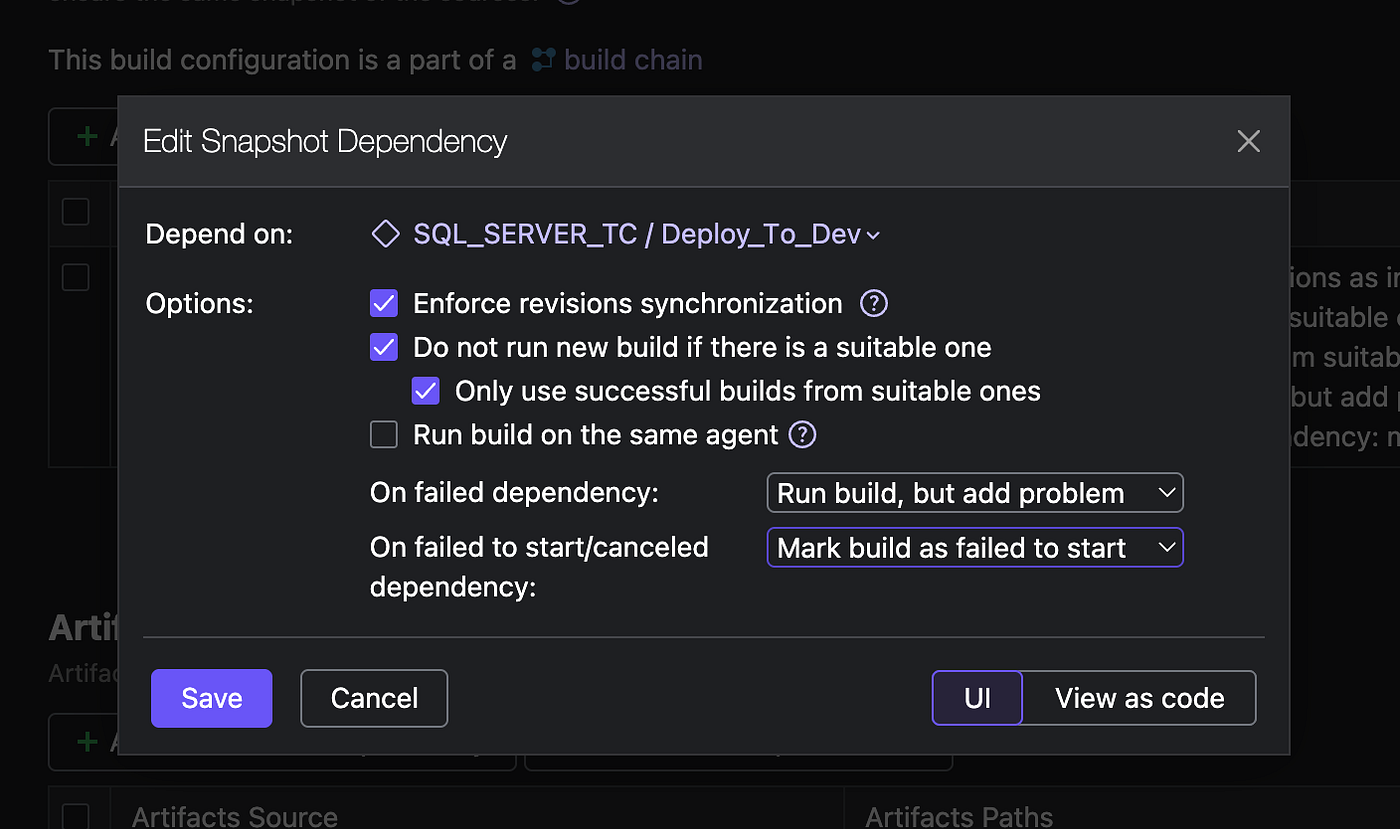Close the Edit Snapshot Dependency dialog
Image resolution: width=1400 pixels, height=829 pixels.
click(1248, 141)
